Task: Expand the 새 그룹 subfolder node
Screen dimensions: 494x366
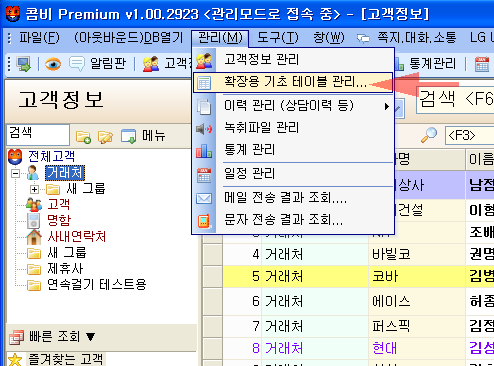Action: coord(34,189)
